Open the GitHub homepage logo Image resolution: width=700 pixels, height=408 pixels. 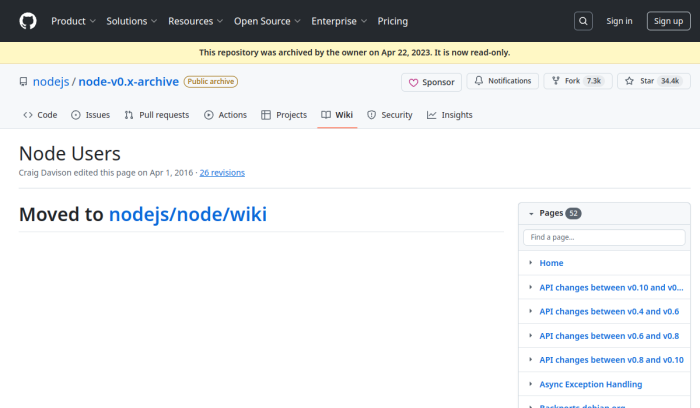pos(28,21)
